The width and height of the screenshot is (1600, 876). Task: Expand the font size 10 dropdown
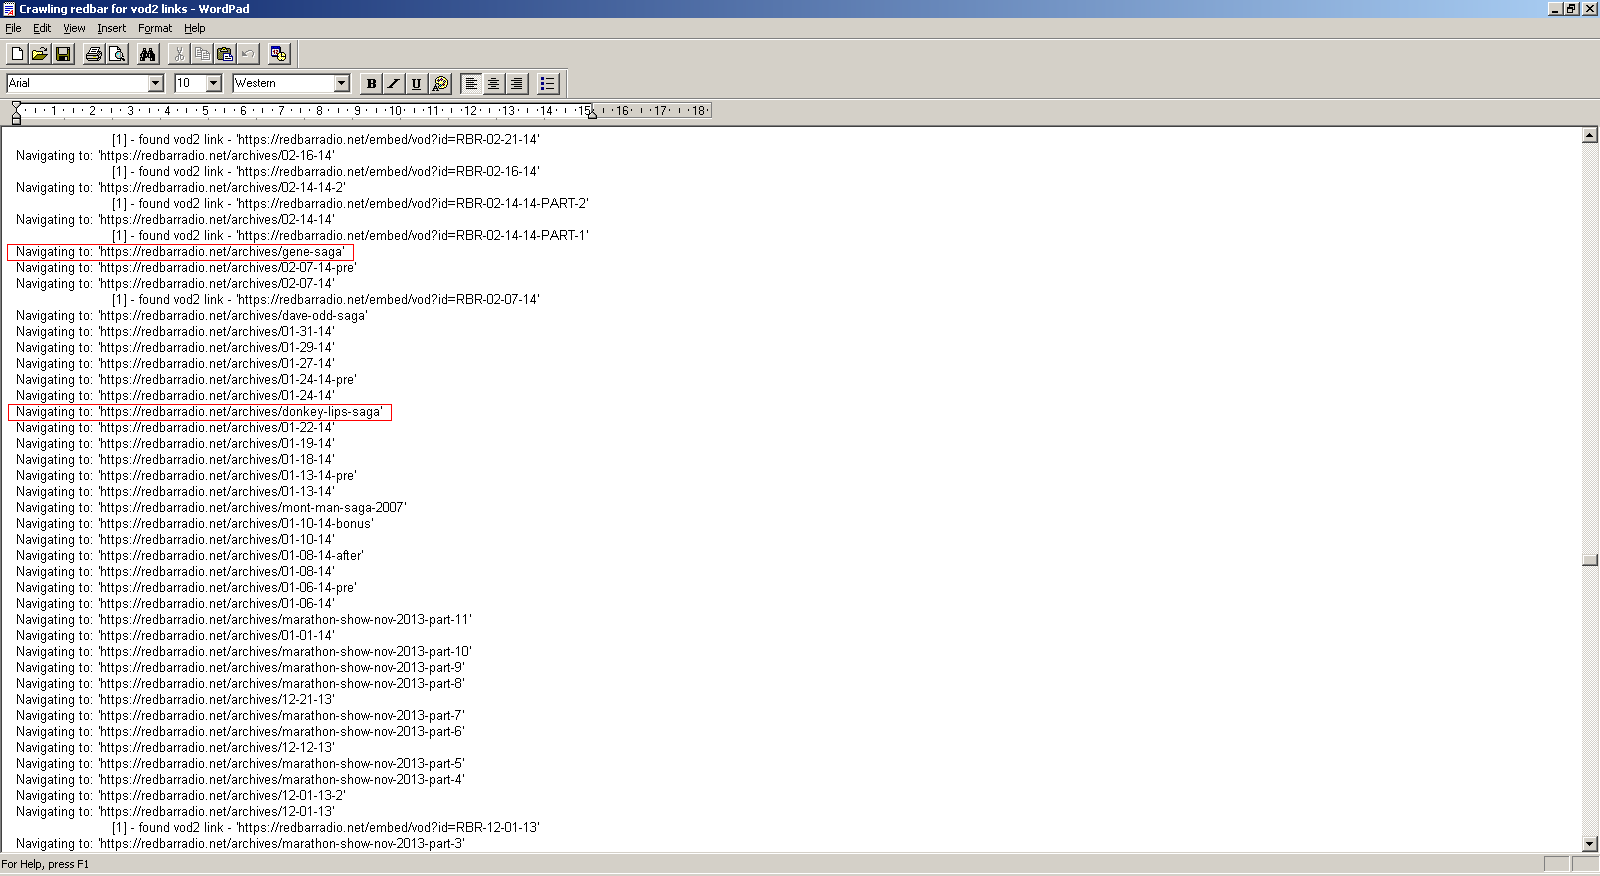click(213, 83)
